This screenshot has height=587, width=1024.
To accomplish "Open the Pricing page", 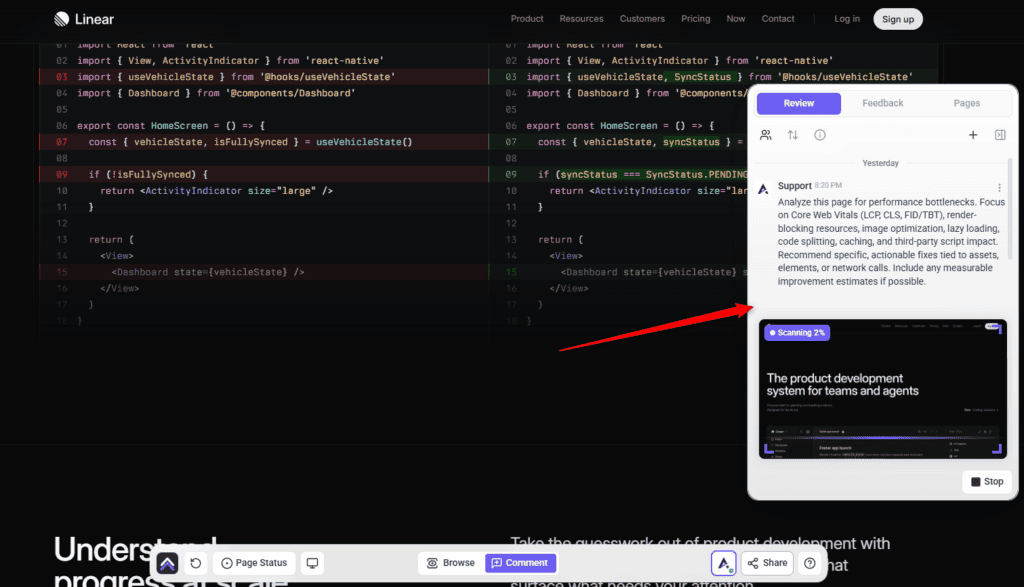I will coord(696,19).
